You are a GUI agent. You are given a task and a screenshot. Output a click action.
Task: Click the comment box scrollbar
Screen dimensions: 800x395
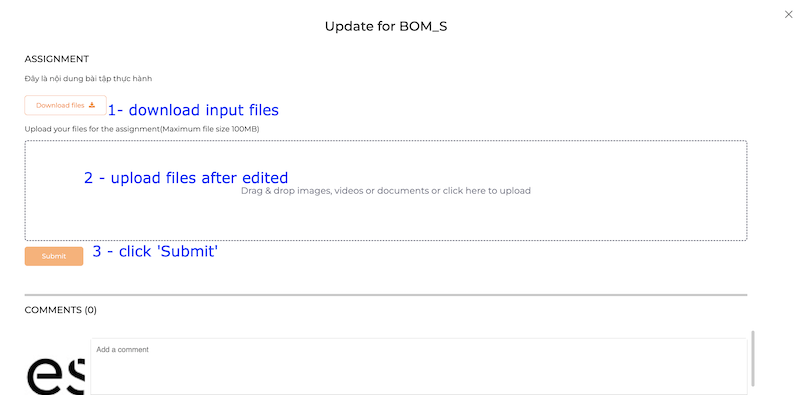[x=752, y=358]
